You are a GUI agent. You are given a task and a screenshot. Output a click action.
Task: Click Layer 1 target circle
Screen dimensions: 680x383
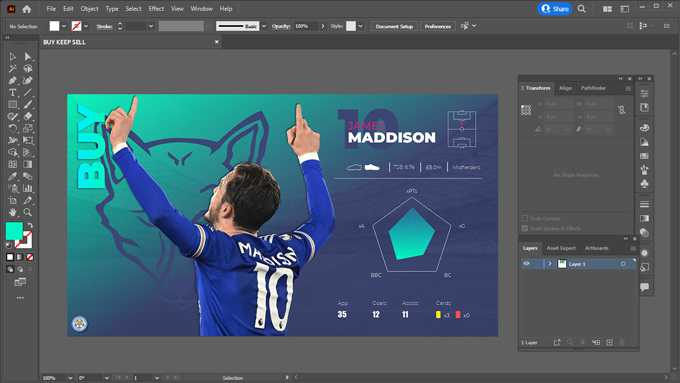(623, 264)
